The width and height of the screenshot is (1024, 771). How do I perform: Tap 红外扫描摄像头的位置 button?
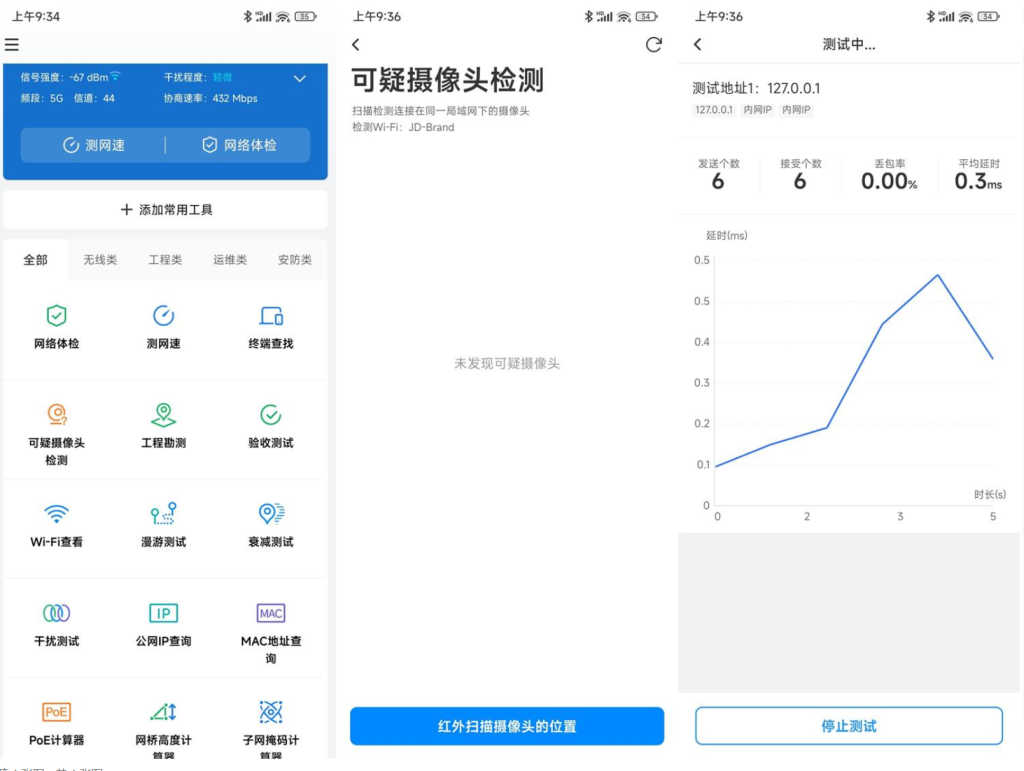tap(507, 726)
